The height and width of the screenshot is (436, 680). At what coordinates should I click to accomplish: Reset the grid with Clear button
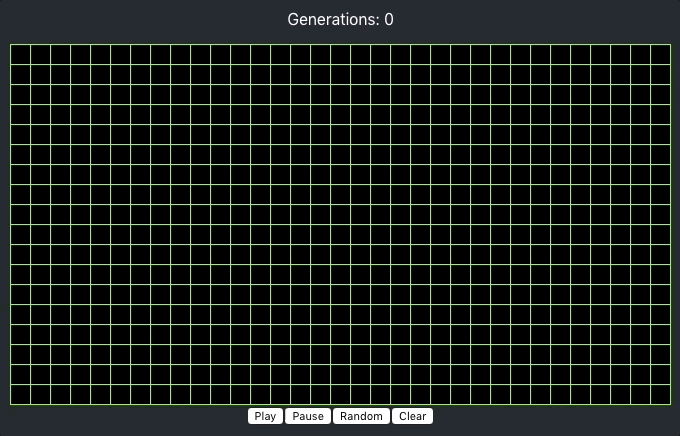point(412,416)
